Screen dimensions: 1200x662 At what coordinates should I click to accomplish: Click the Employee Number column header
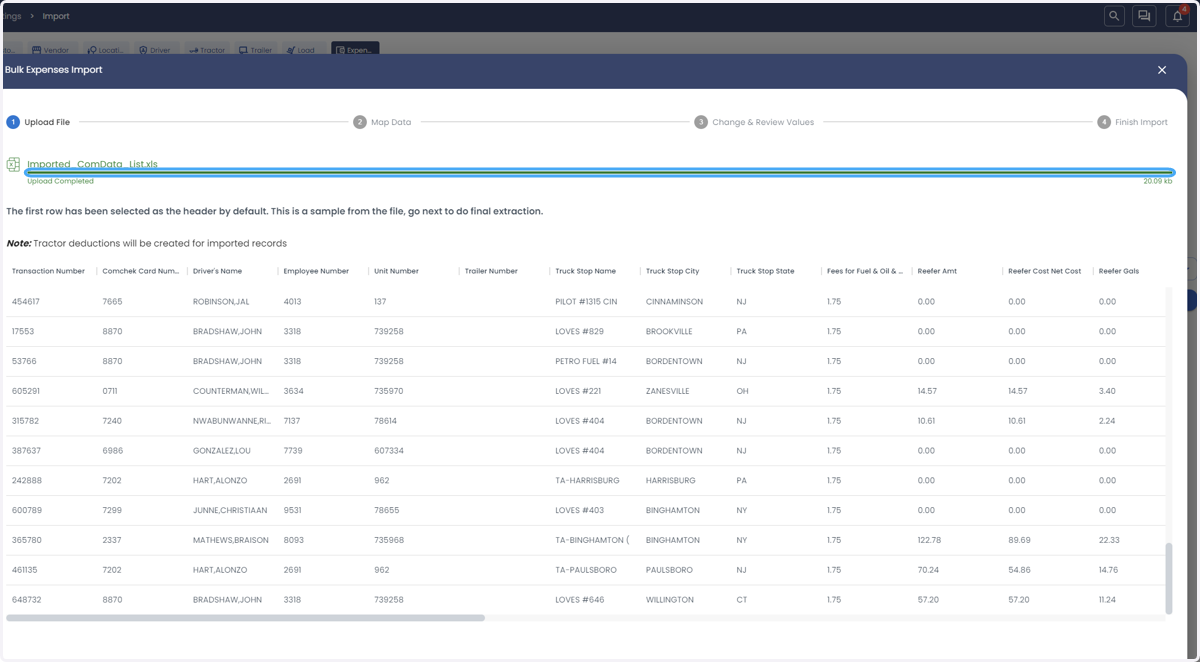pos(316,271)
